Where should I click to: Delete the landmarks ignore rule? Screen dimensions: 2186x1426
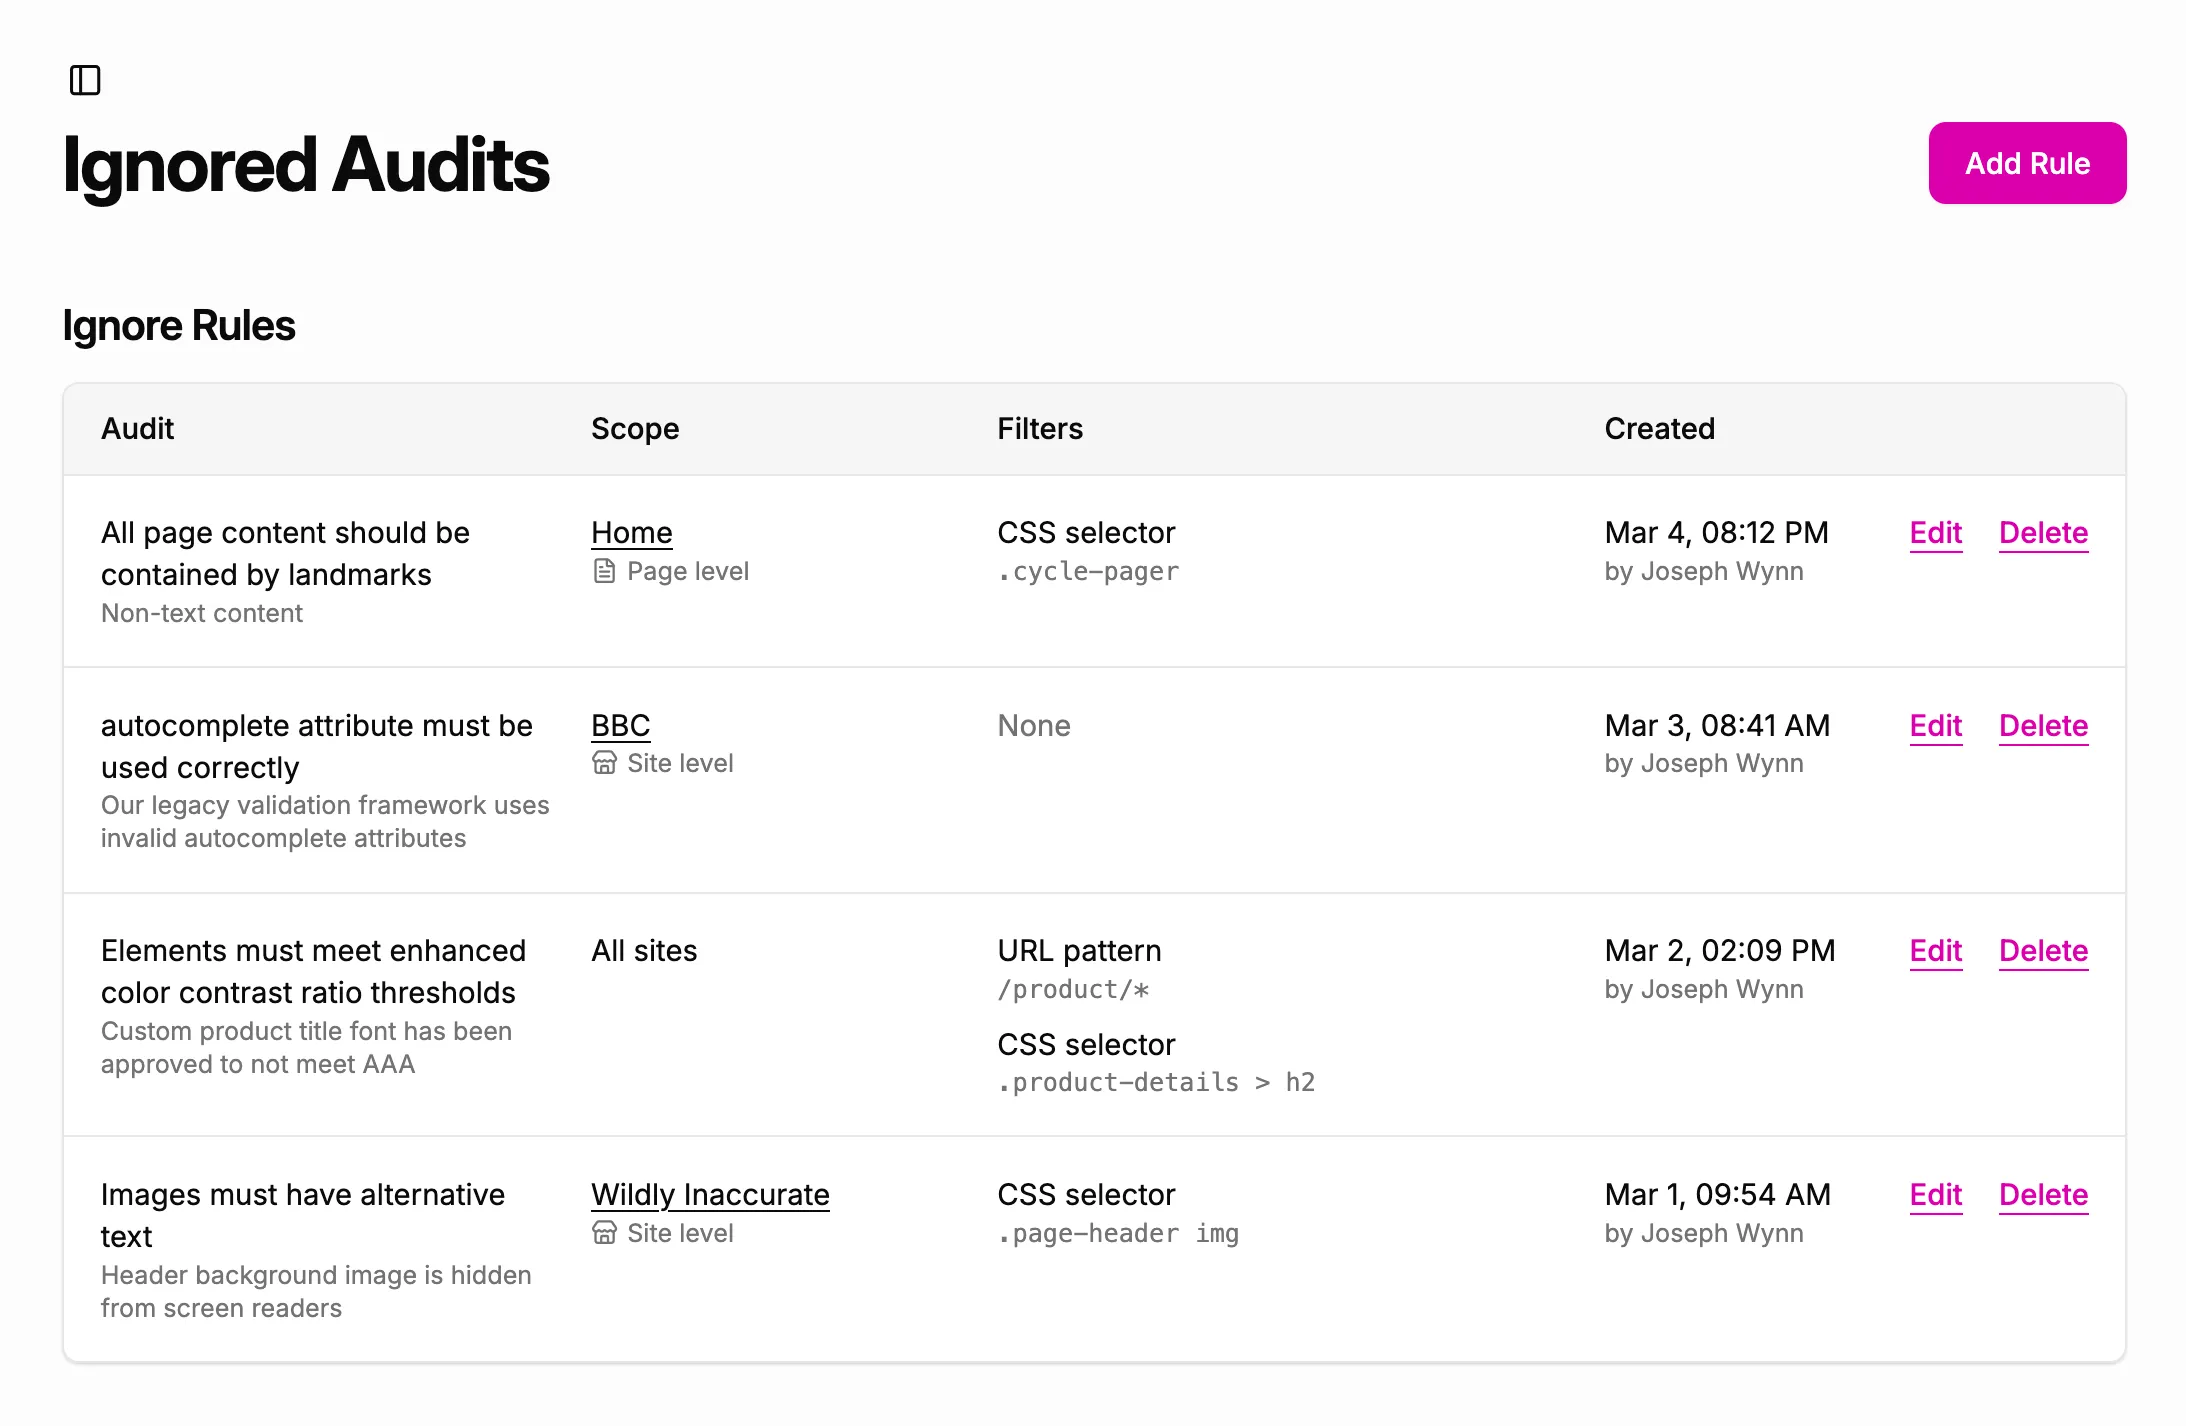[x=2043, y=533]
